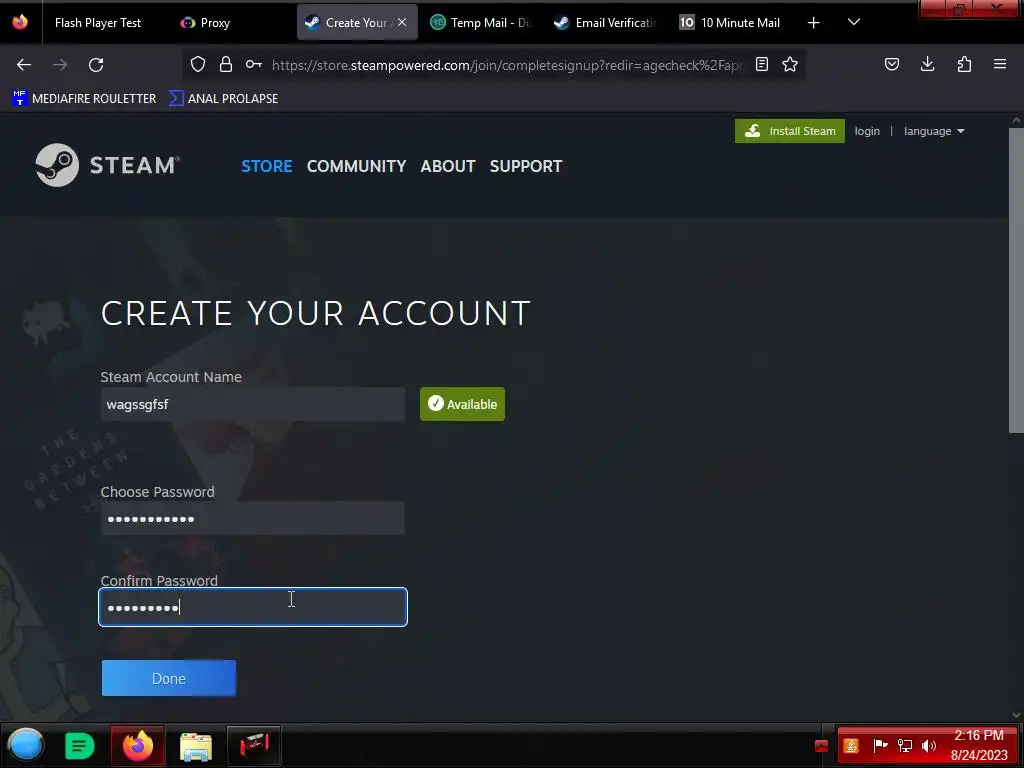Image resolution: width=1024 pixels, height=768 pixels.
Task: Open the Start orb on the taskbar
Action: [26, 745]
